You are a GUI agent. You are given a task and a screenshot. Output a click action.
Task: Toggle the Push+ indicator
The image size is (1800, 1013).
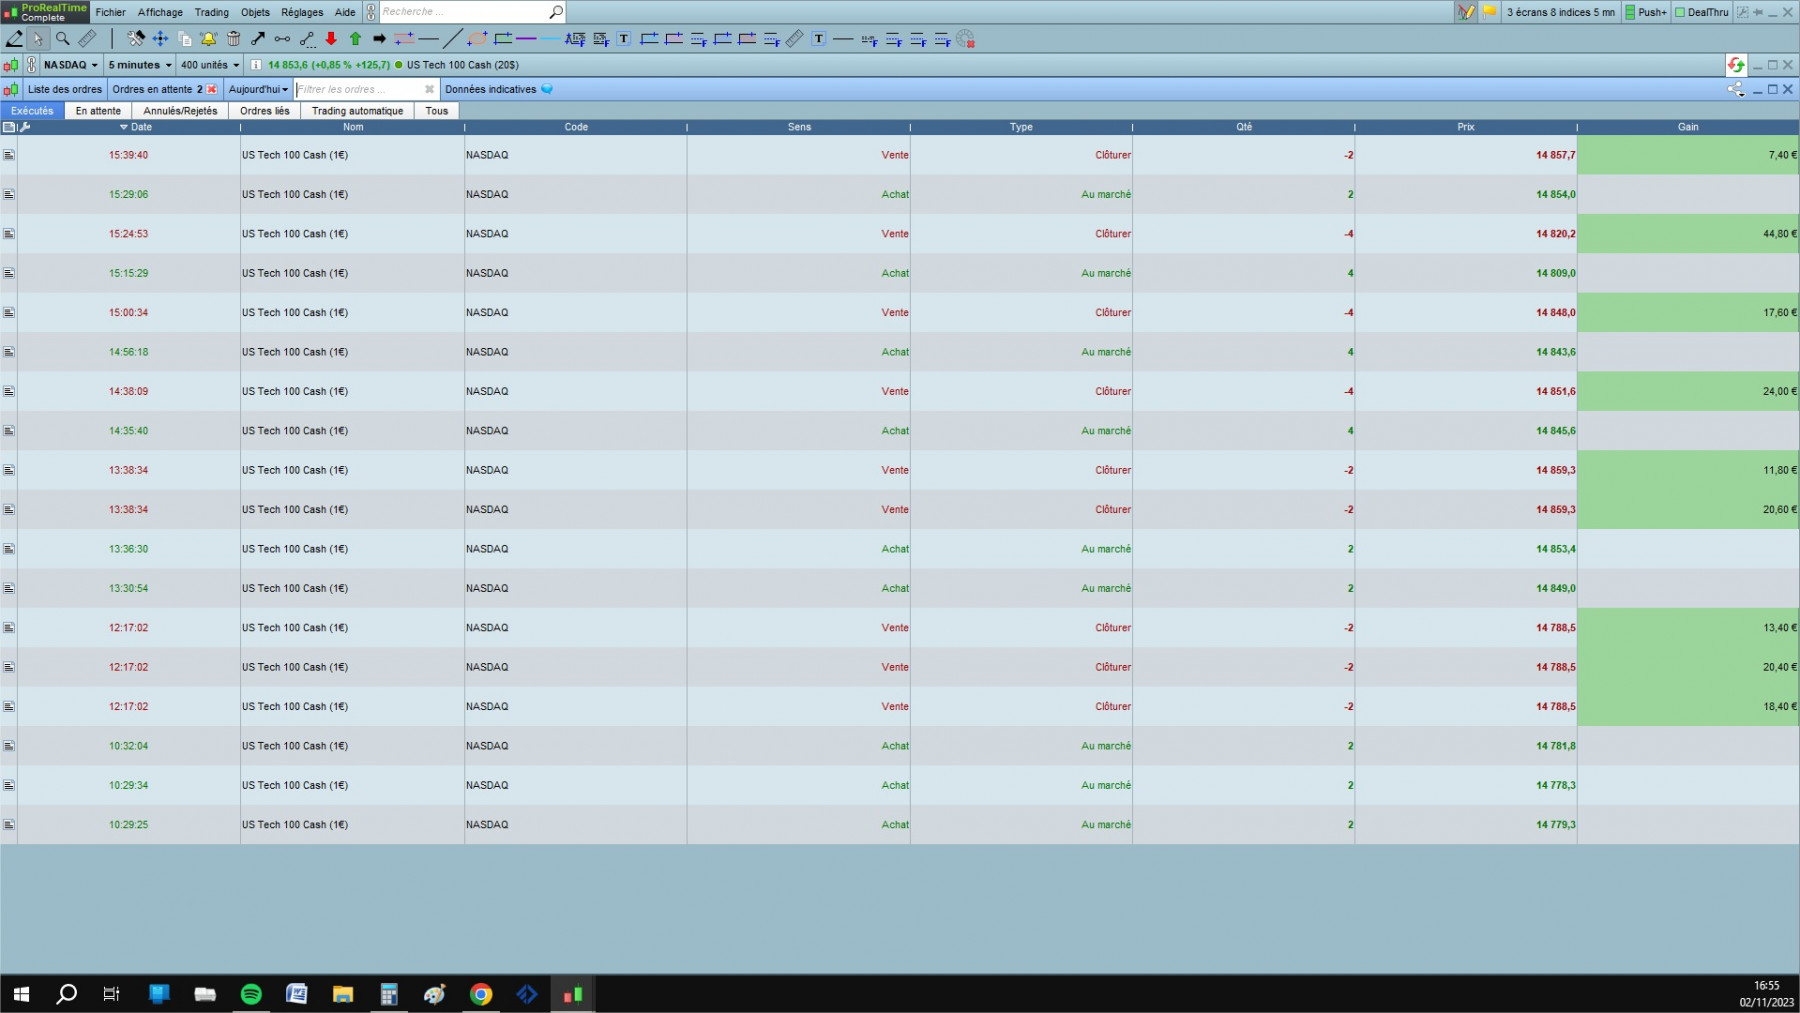(x=1646, y=12)
